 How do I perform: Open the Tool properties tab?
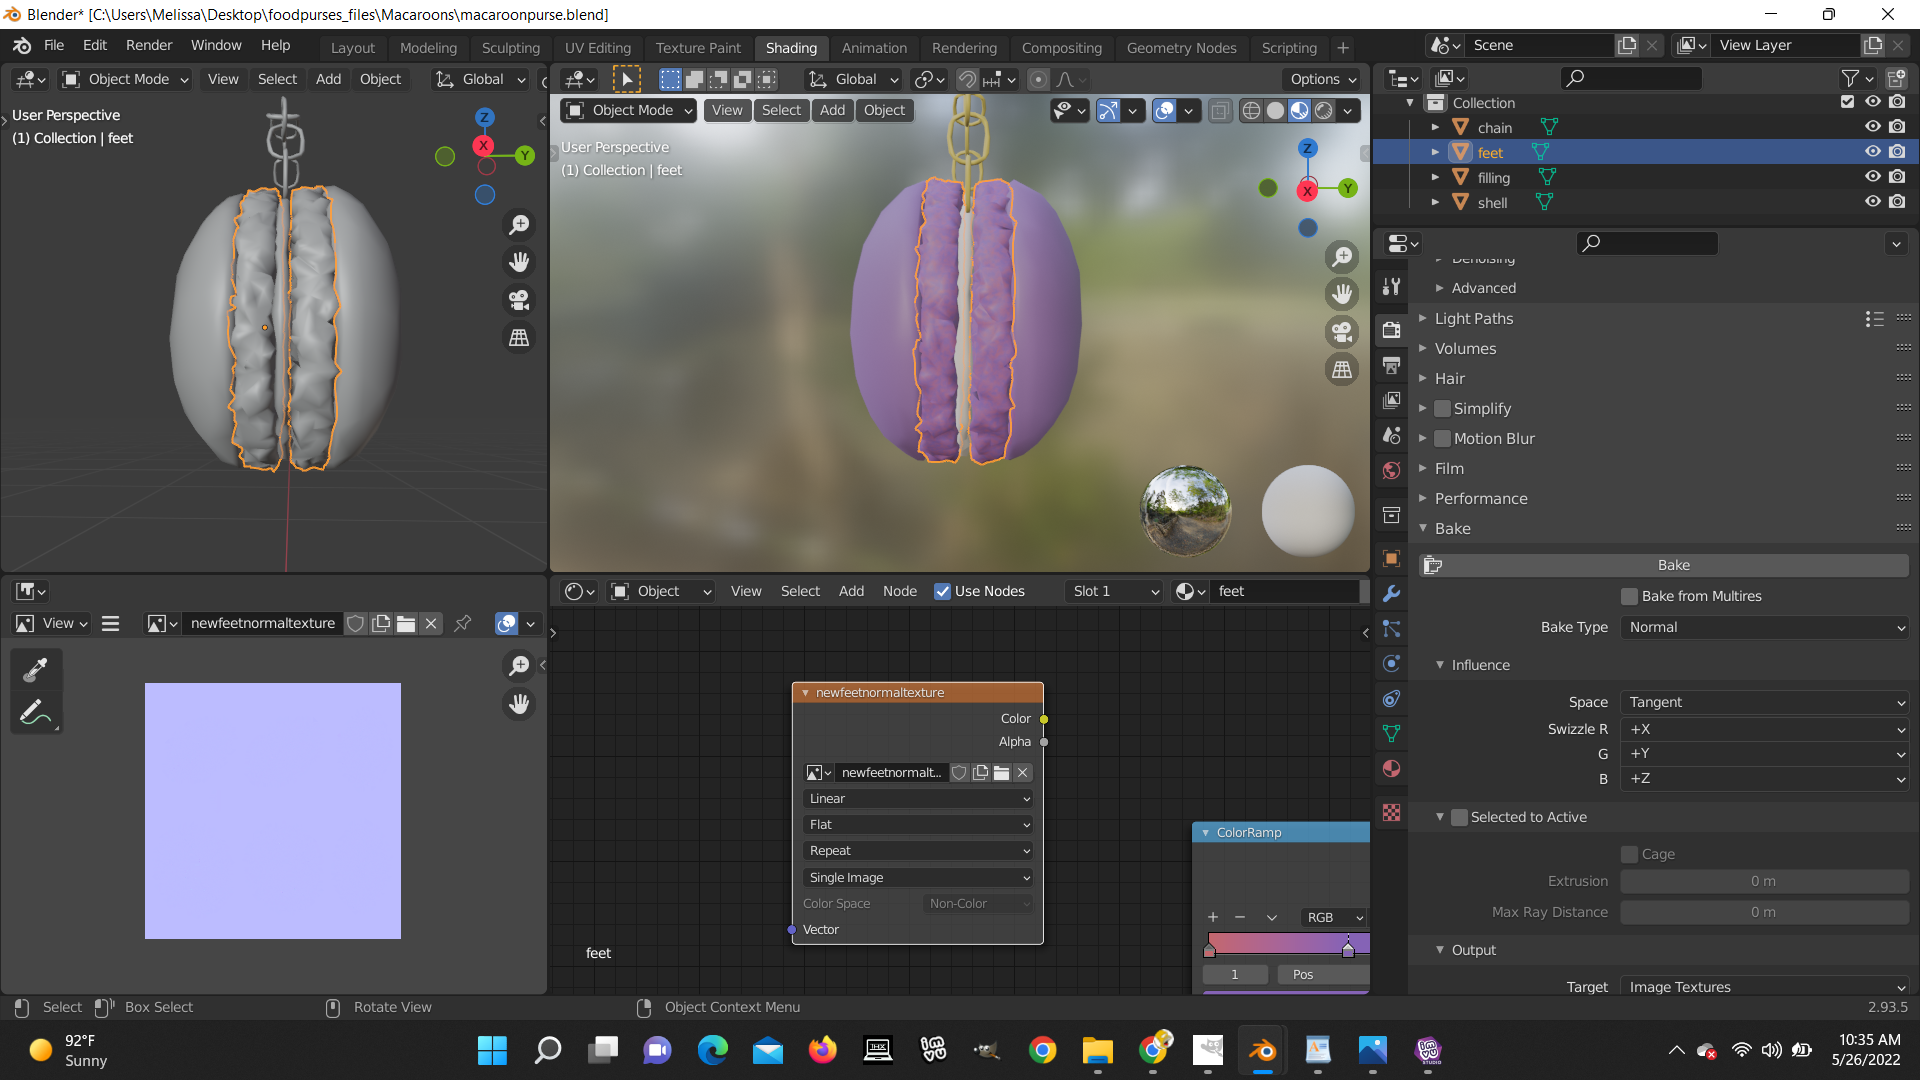(1391, 287)
